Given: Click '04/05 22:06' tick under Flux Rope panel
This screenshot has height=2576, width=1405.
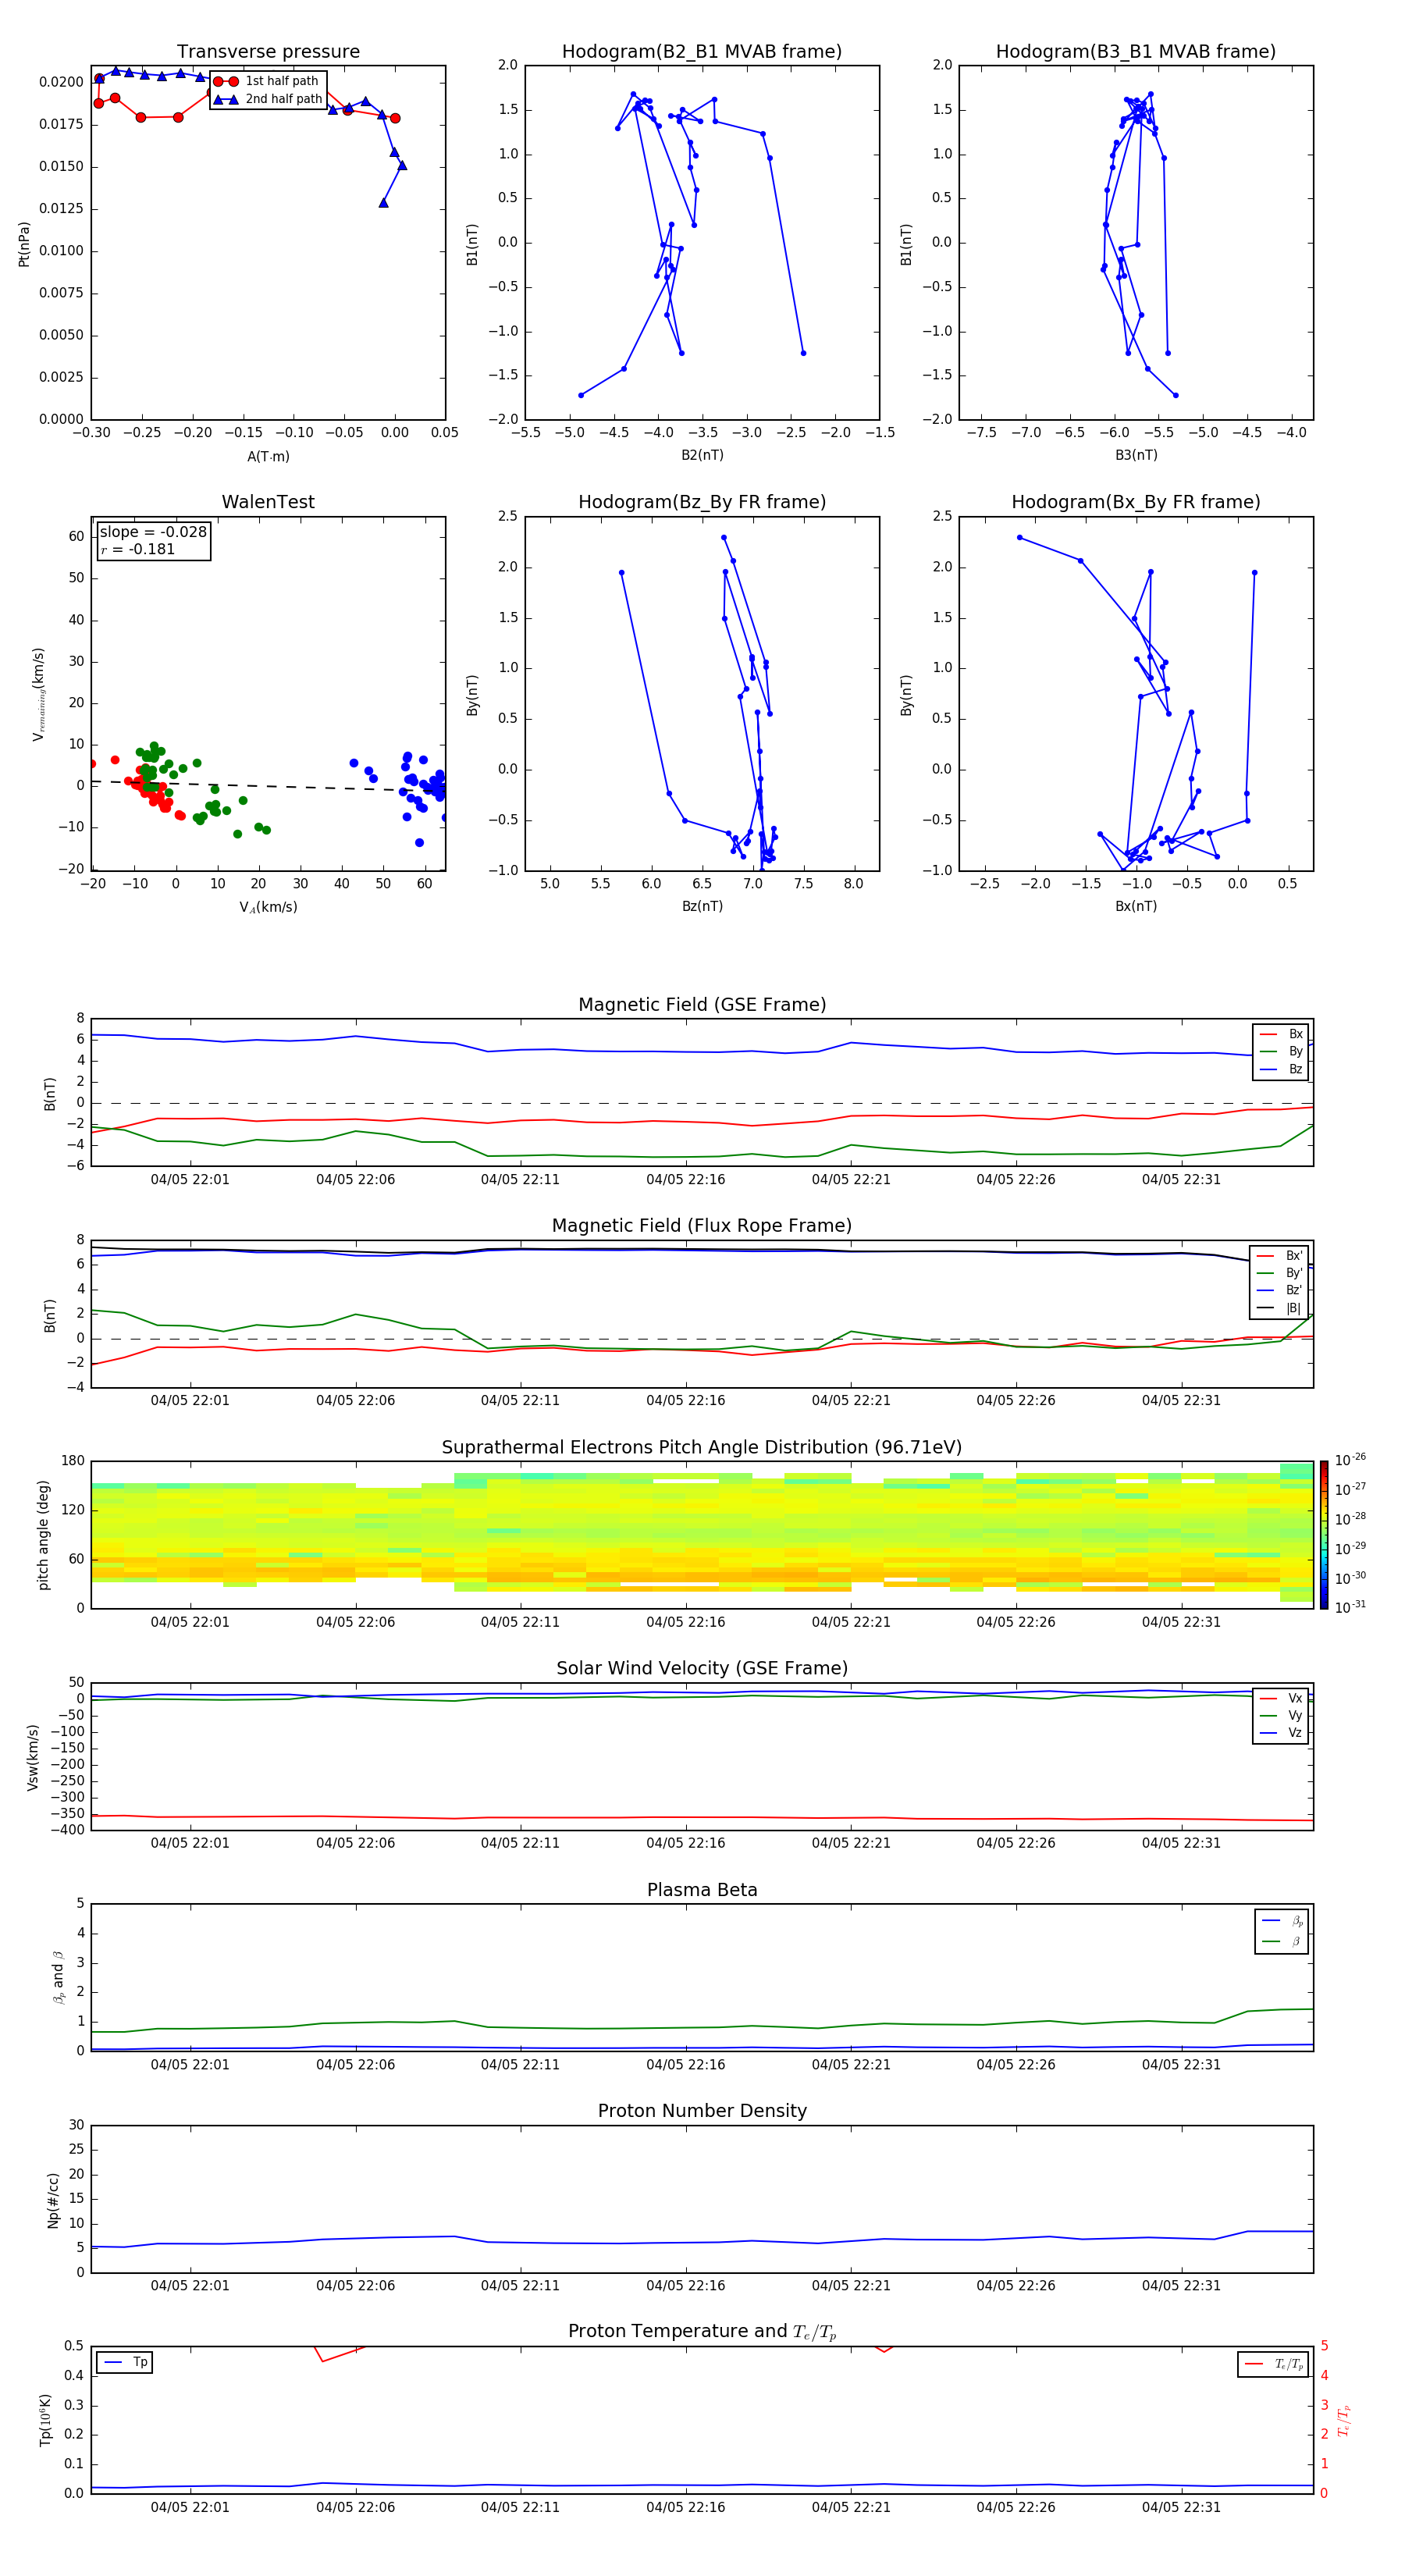Looking at the screenshot, I should tap(355, 1401).
